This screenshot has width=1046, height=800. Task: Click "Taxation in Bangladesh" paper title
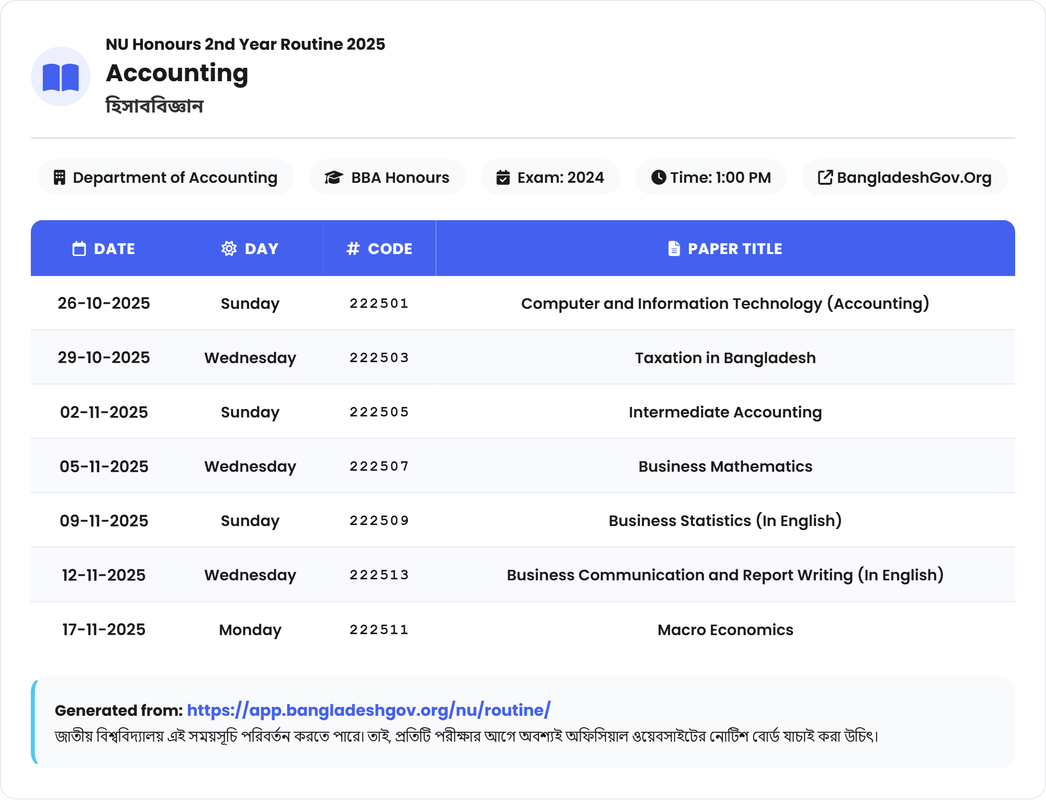(725, 358)
